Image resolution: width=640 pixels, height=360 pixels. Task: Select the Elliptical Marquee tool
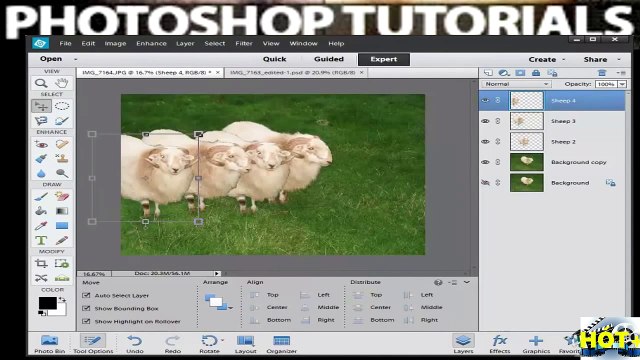tap(62, 106)
